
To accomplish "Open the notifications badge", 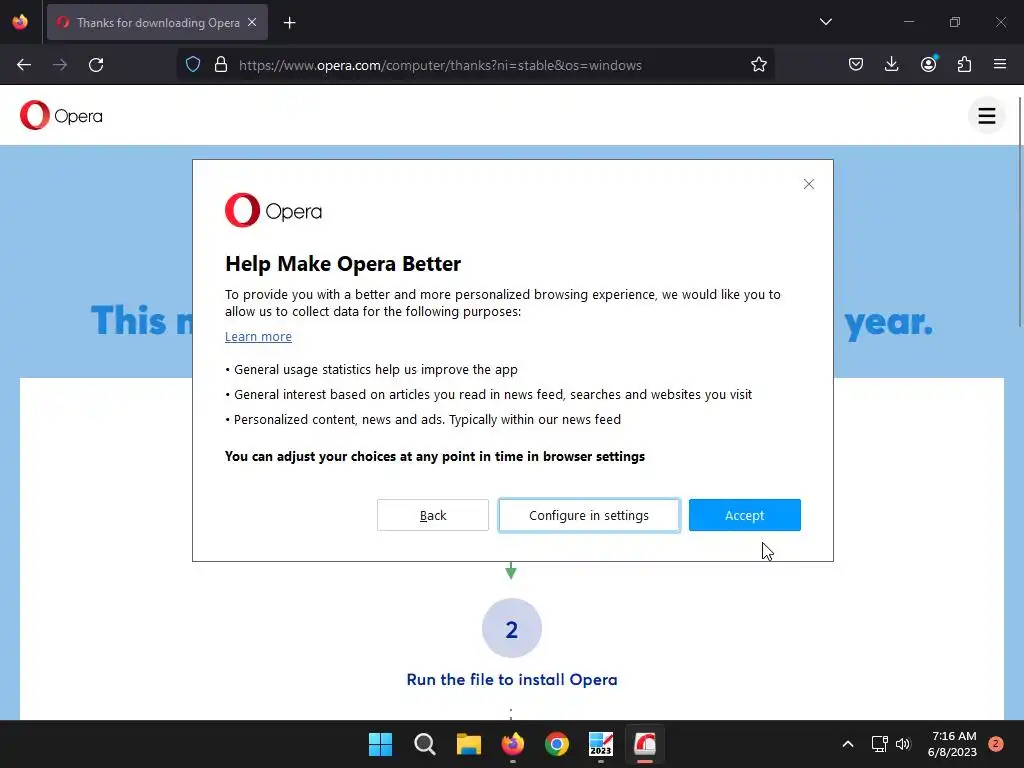I will coord(996,744).
